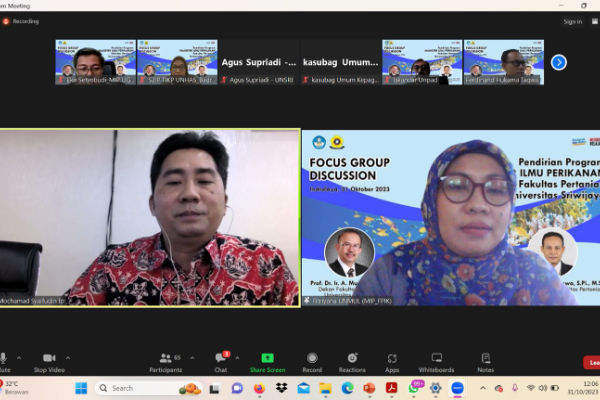Screen dimensions: 600x400
Task: Open Task View on the taskbar
Action: click(214, 389)
